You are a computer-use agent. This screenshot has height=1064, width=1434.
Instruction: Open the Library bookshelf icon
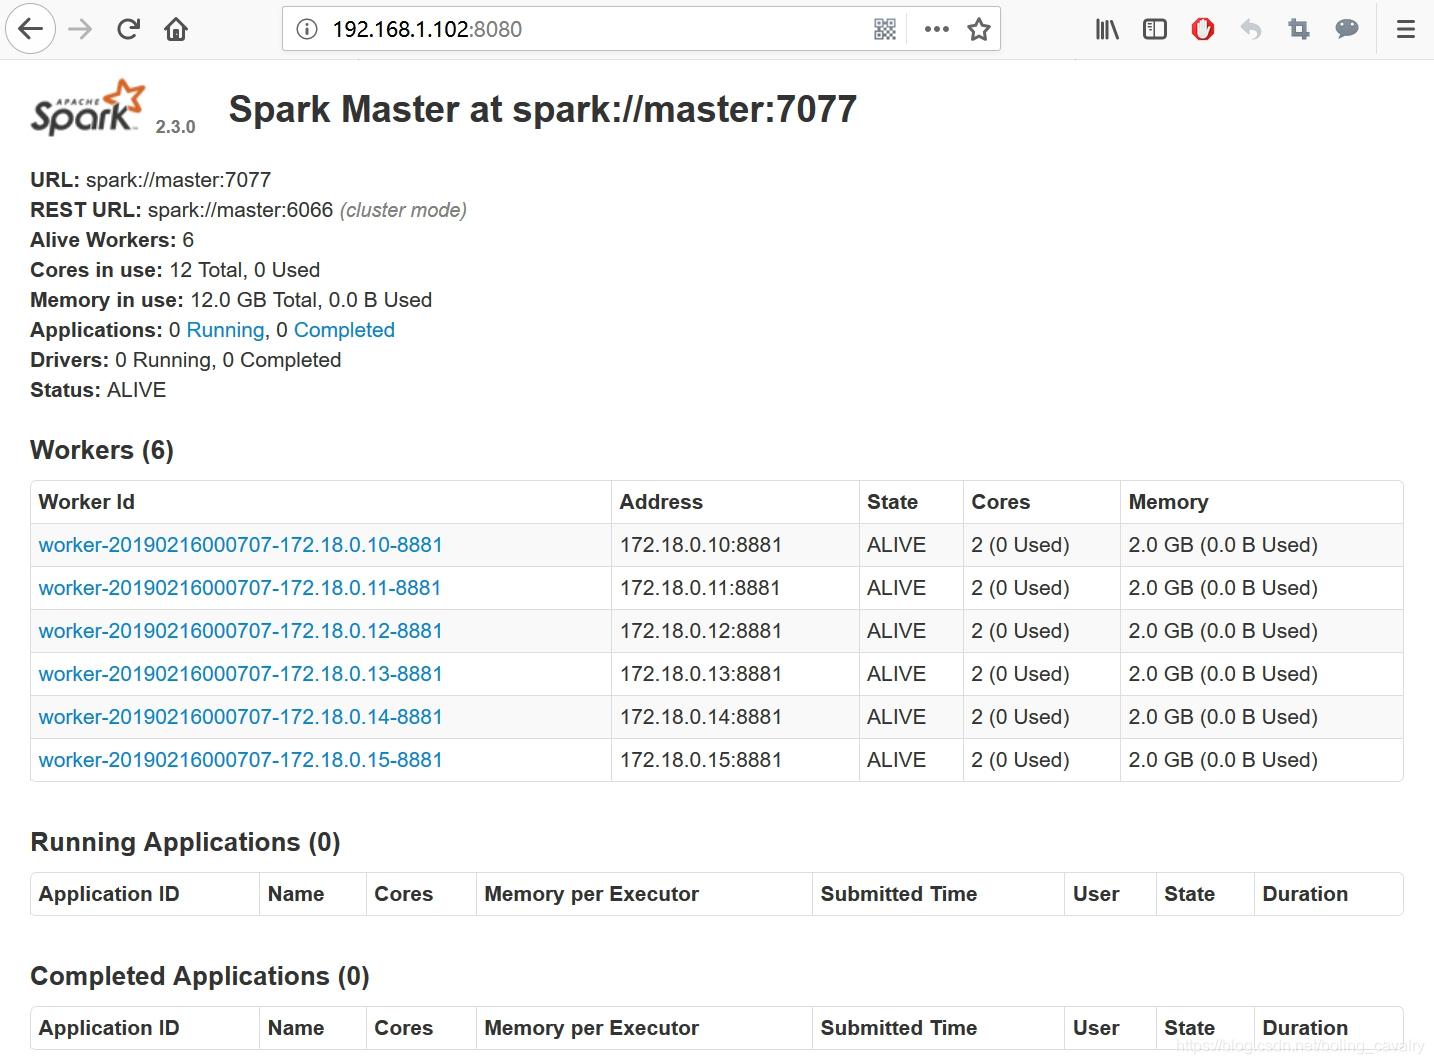click(1107, 29)
